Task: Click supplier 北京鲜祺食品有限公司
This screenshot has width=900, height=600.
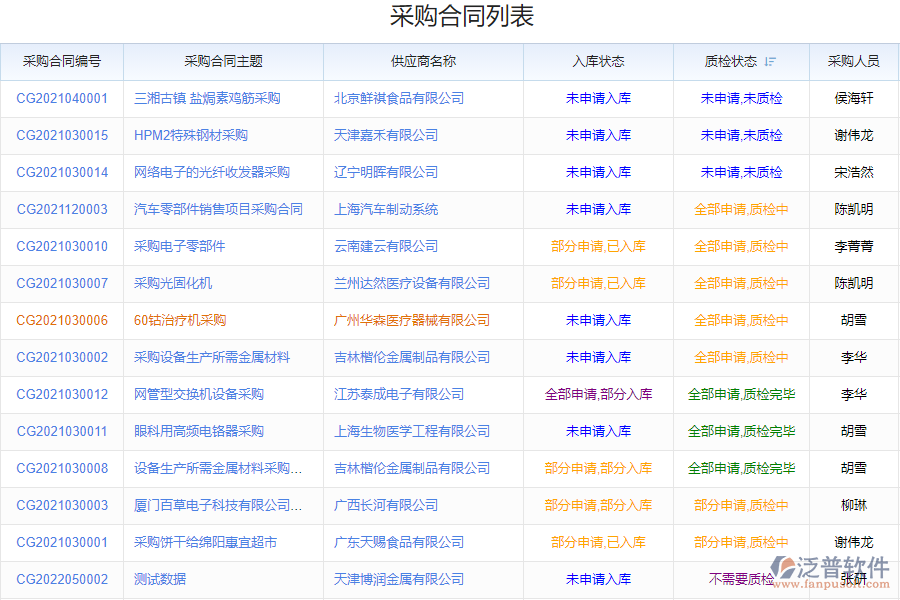Action: pos(400,98)
